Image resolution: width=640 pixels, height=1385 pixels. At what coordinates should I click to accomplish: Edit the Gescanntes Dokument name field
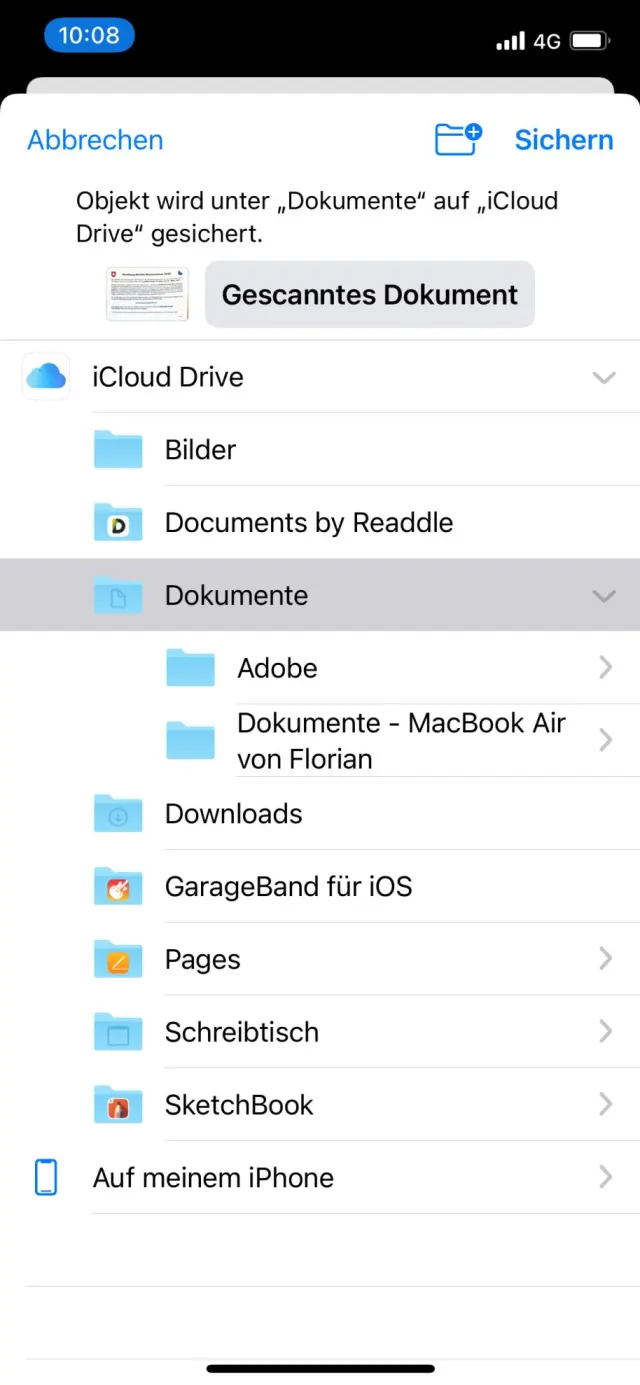coord(370,295)
